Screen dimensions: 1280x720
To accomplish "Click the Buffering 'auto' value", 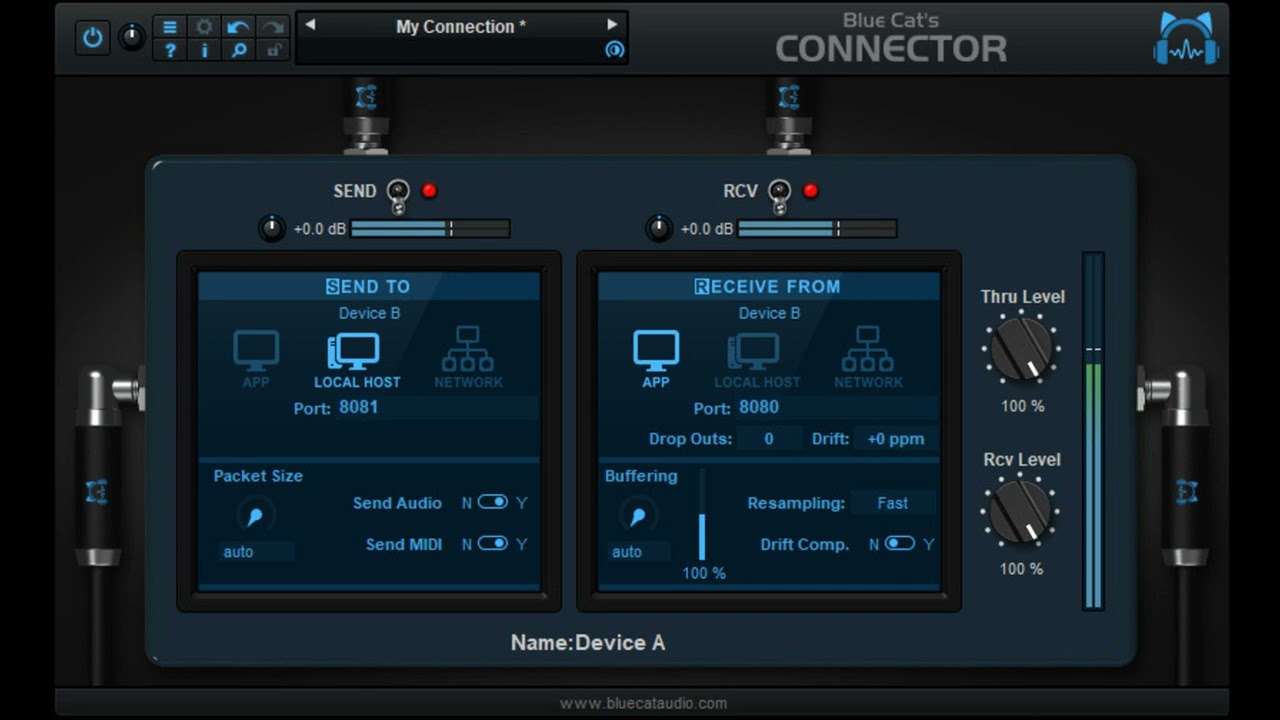I will click(640, 552).
